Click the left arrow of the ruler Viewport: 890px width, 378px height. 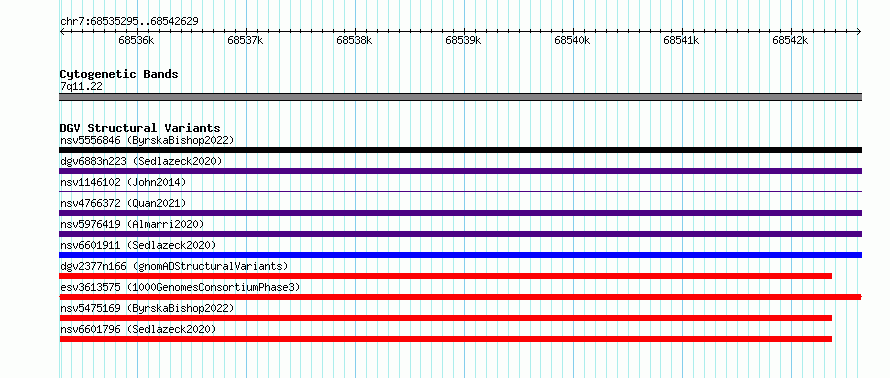(x=62, y=32)
